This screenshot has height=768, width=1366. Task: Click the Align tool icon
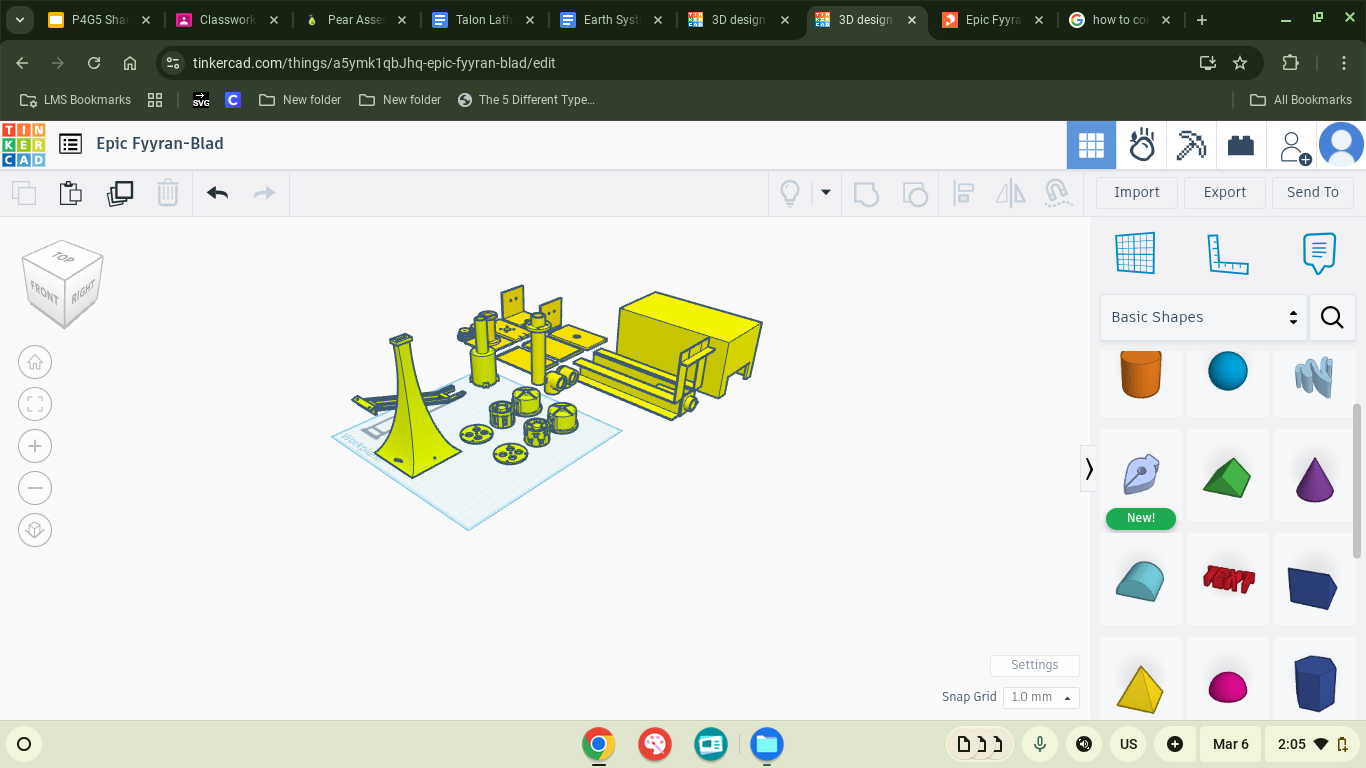(x=964, y=193)
